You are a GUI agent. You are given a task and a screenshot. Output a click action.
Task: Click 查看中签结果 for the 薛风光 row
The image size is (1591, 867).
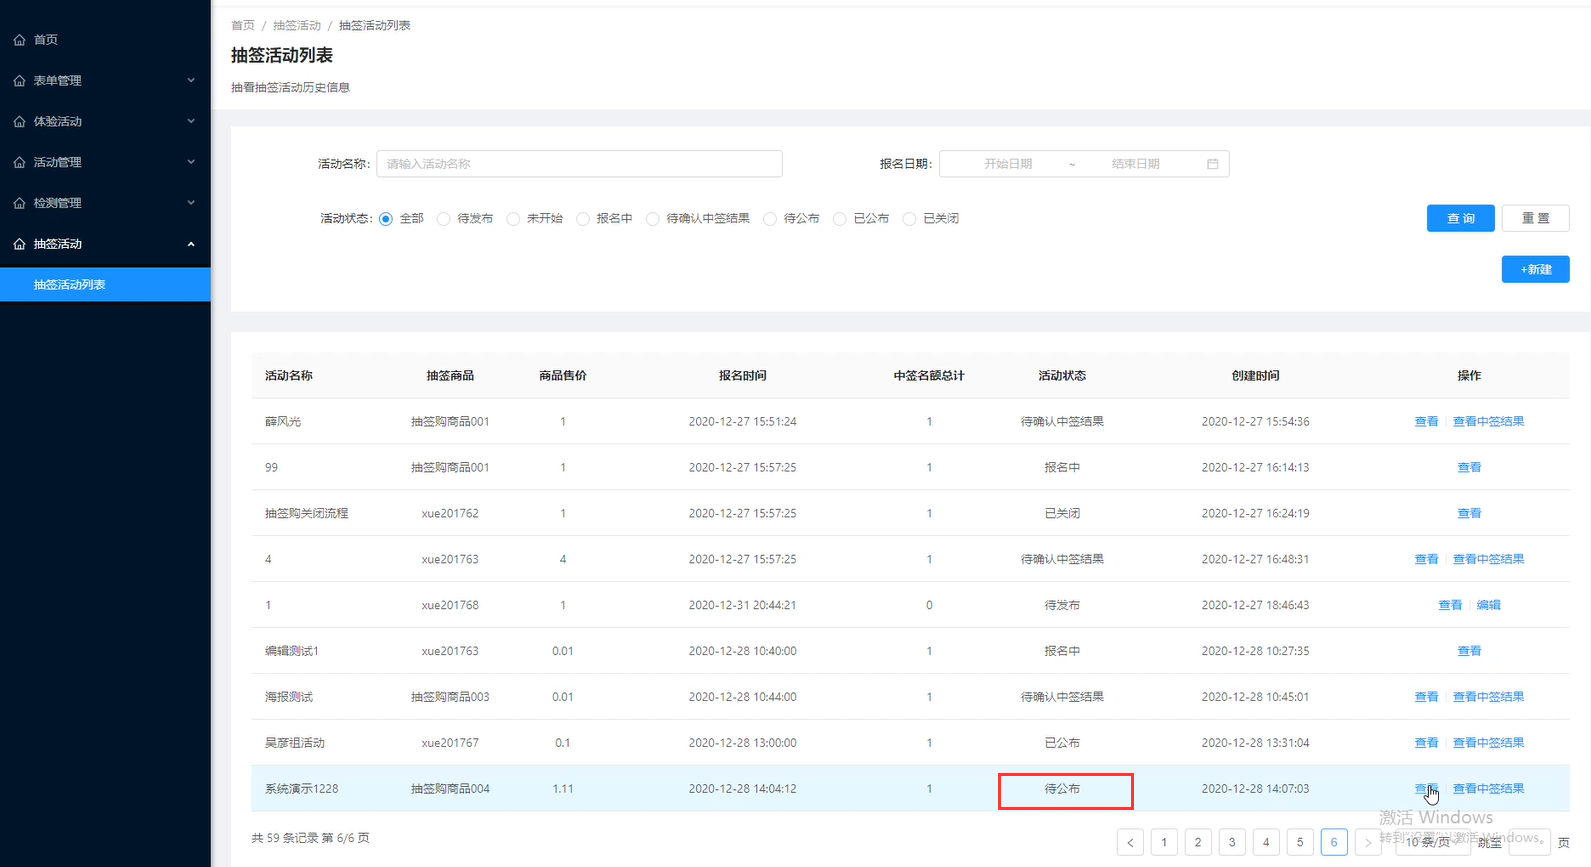(1488, 422)
